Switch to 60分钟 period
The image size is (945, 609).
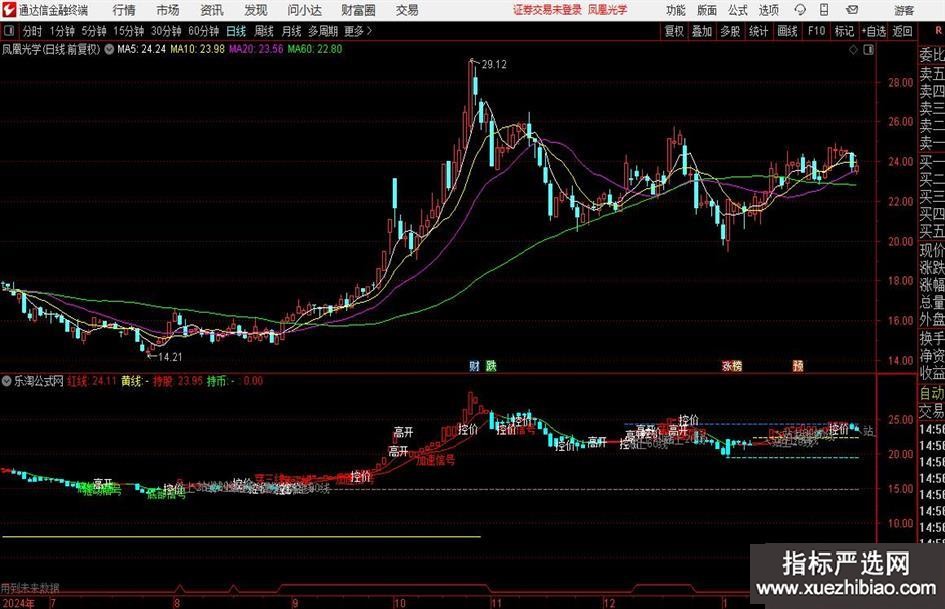203,31
